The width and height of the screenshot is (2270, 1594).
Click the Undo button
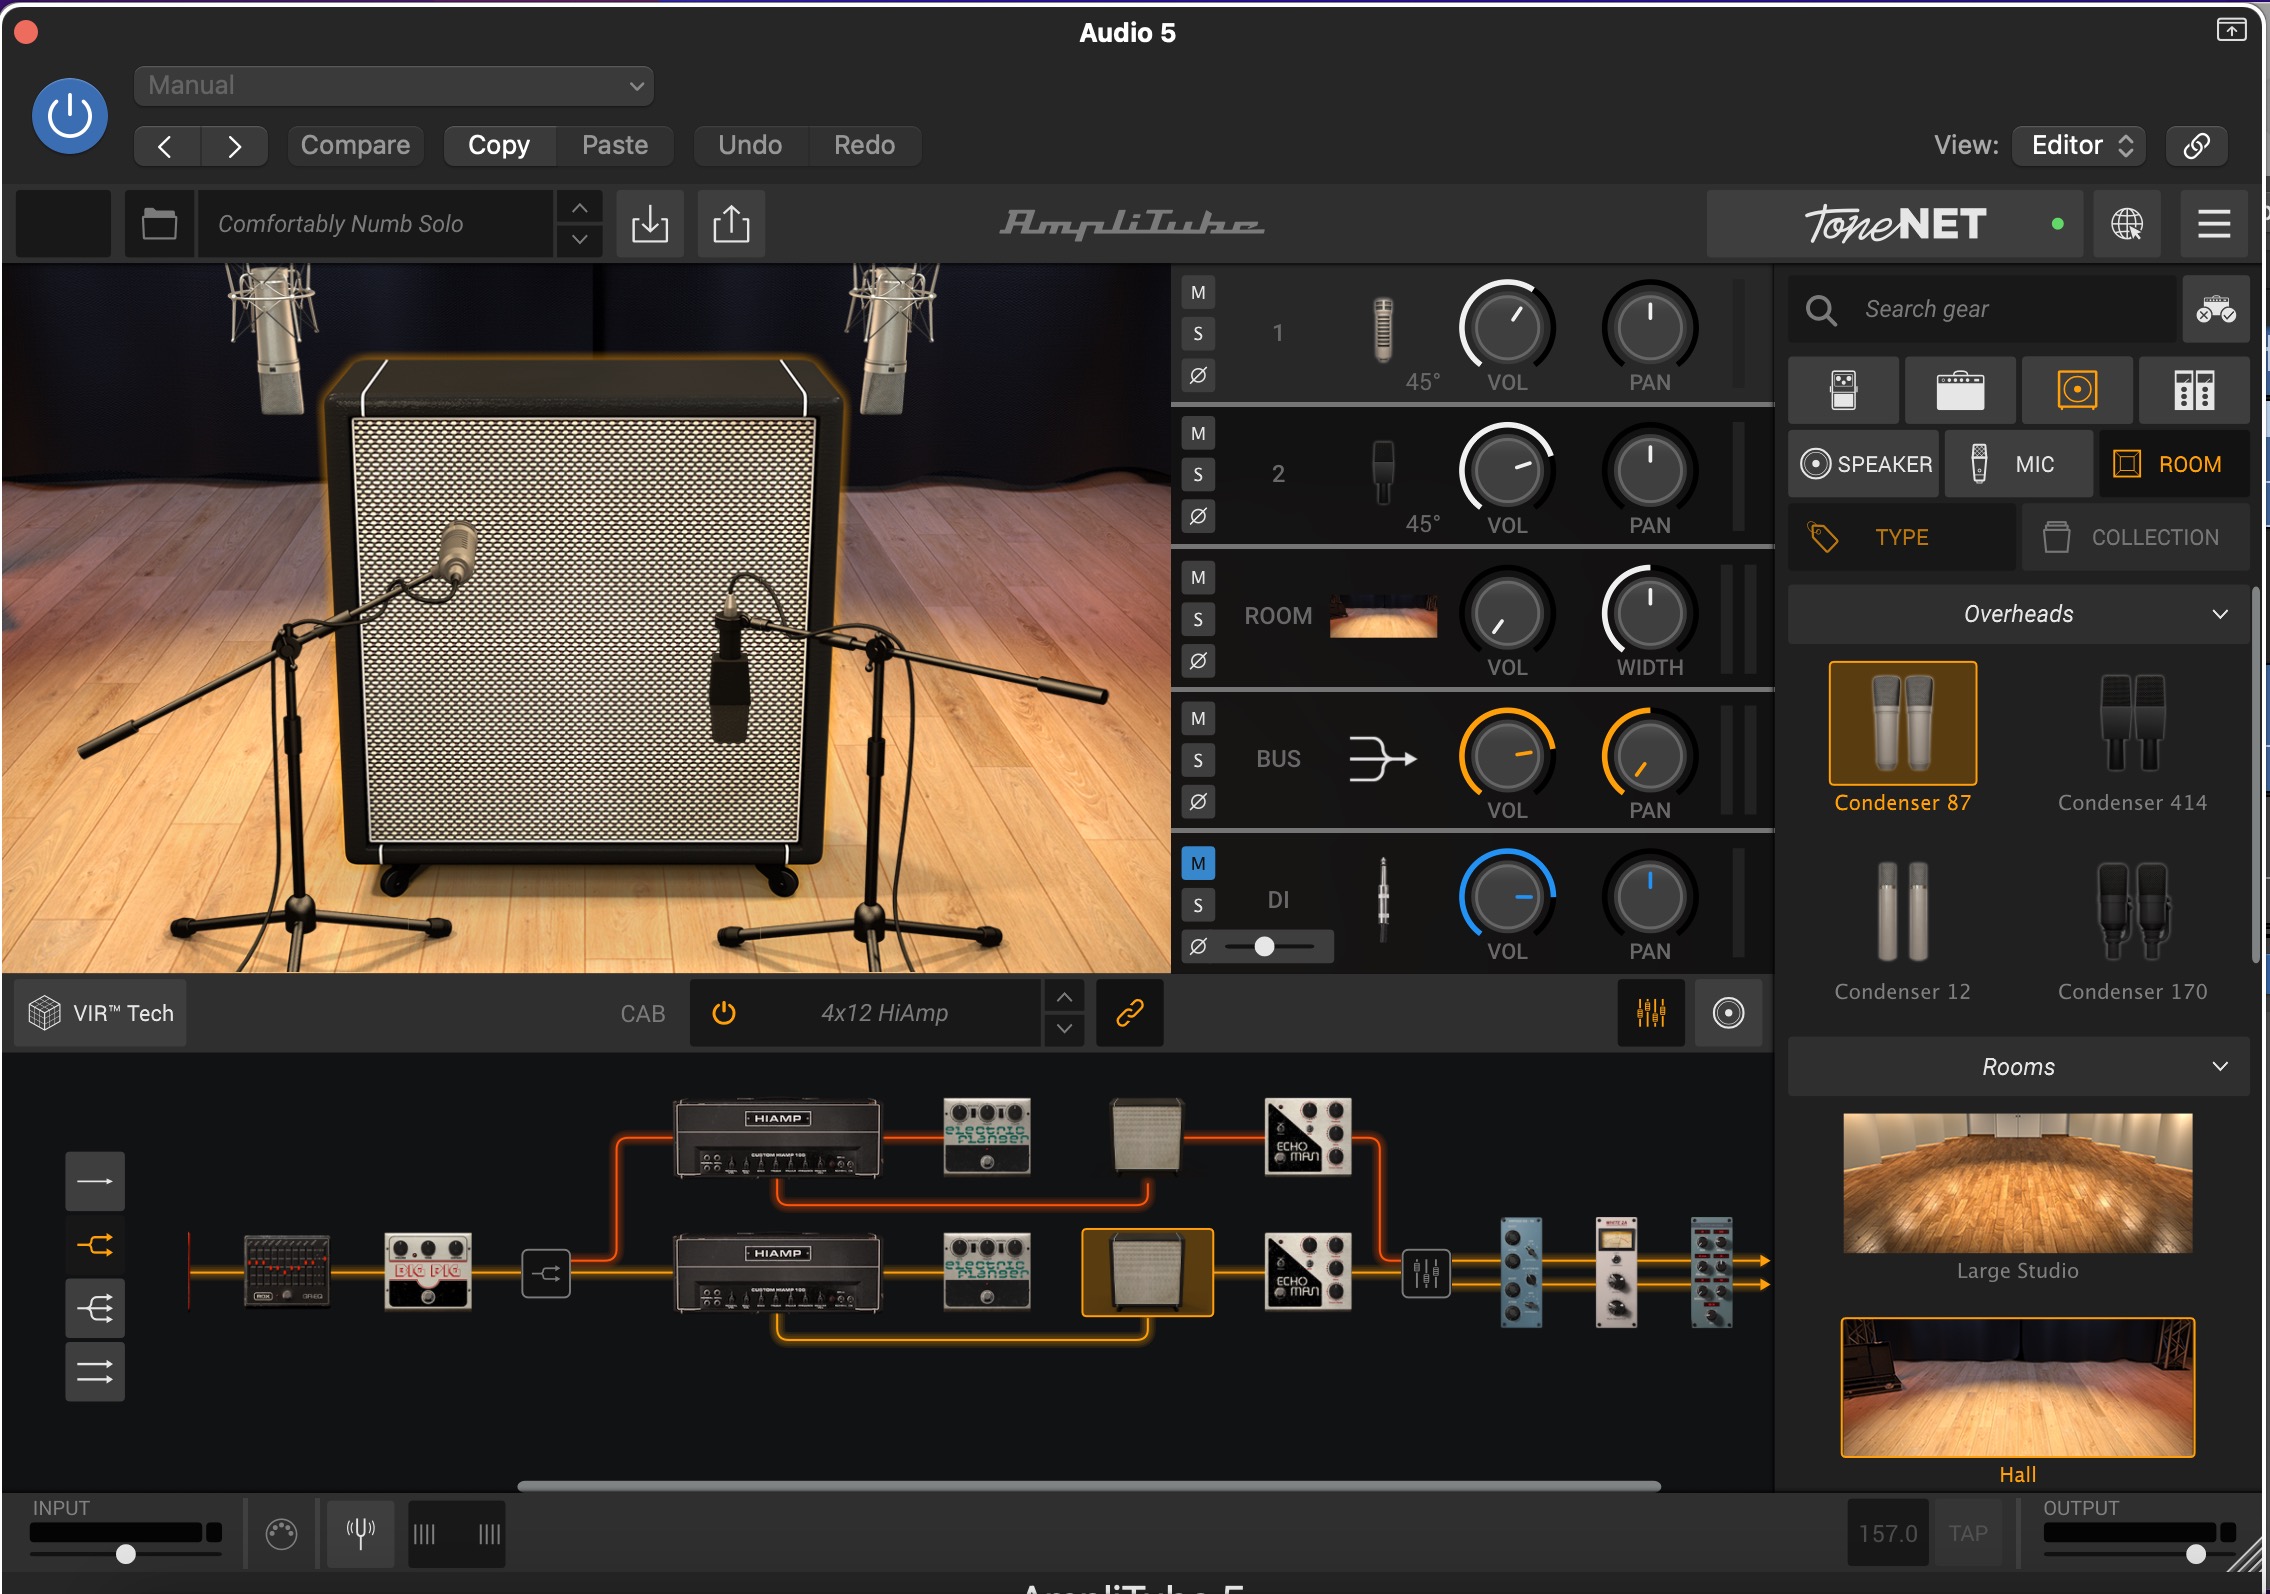pos(750,146)
